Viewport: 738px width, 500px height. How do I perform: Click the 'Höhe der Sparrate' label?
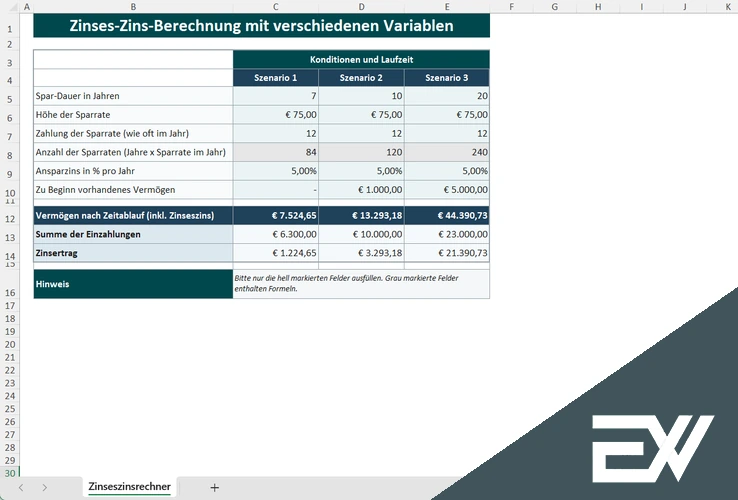pyautogui.click(x=73, y=115)
